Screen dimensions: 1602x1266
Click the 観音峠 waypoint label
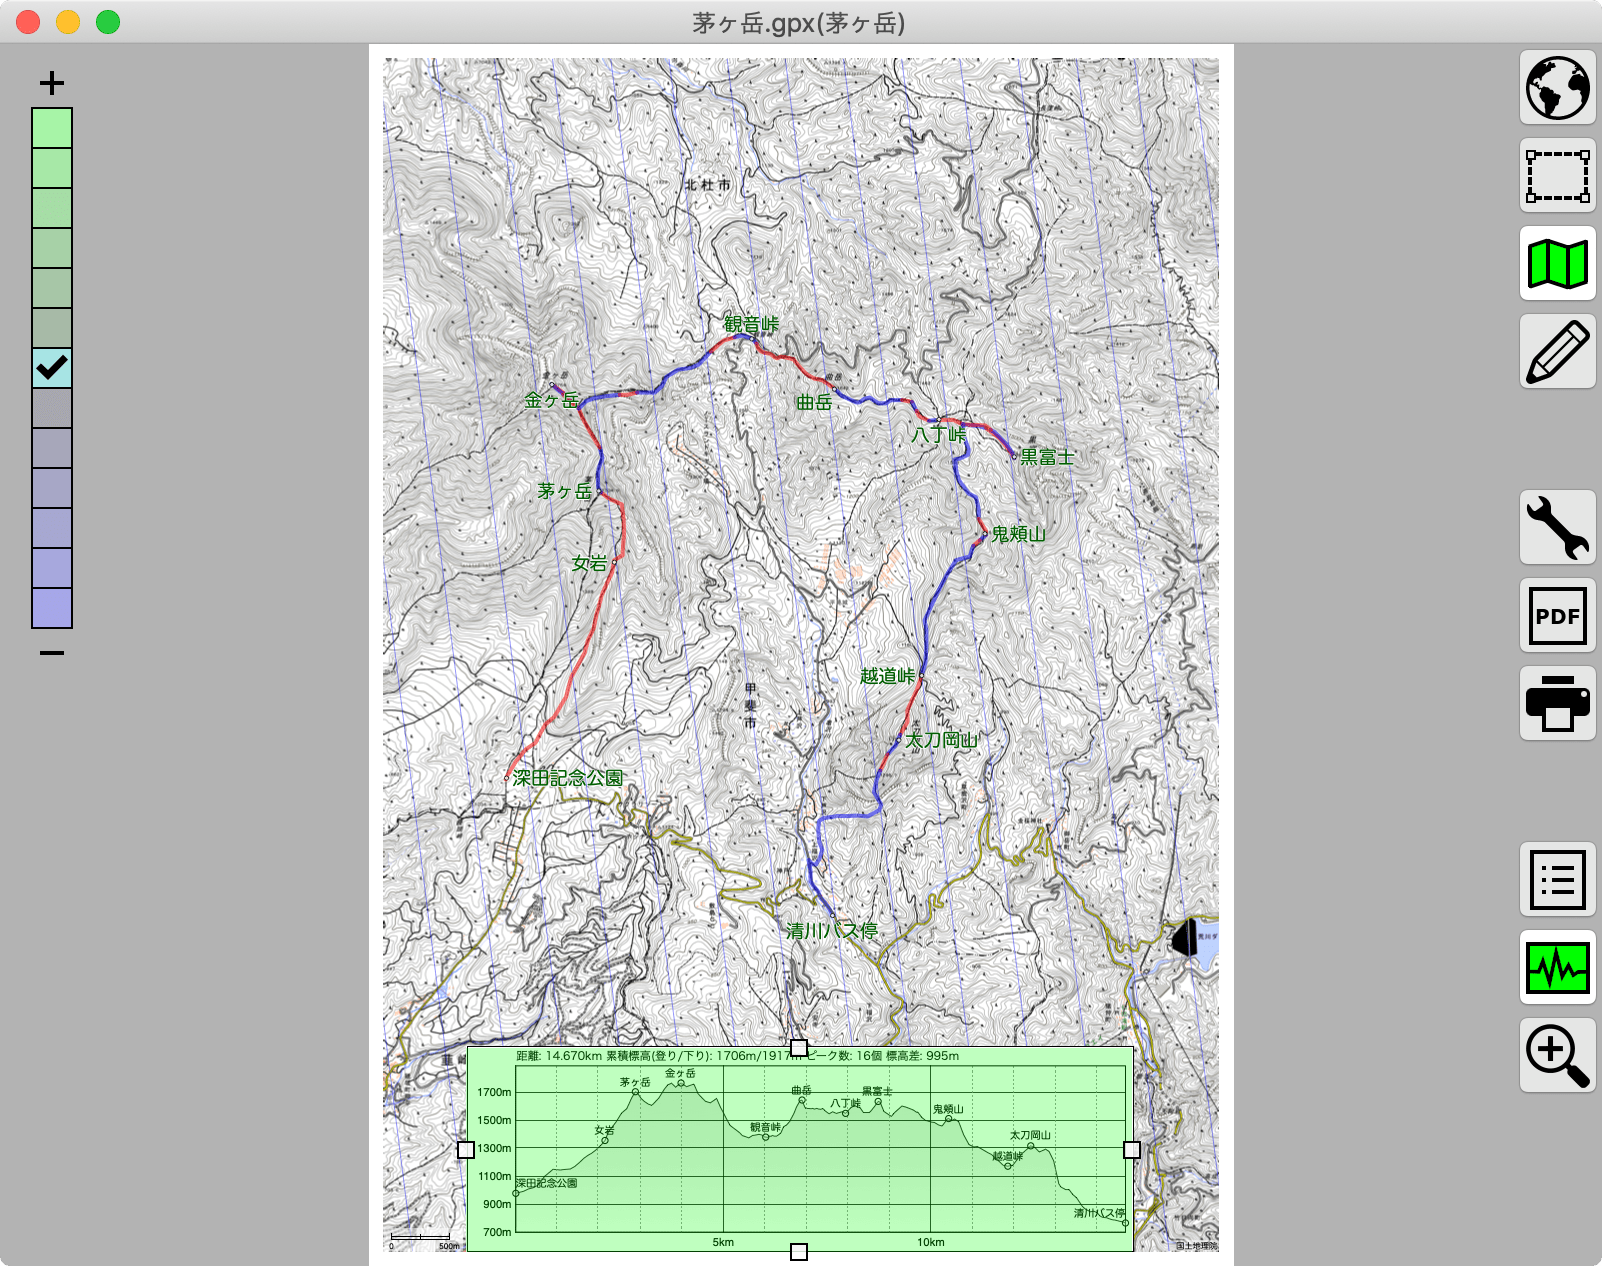coord(751,324)
